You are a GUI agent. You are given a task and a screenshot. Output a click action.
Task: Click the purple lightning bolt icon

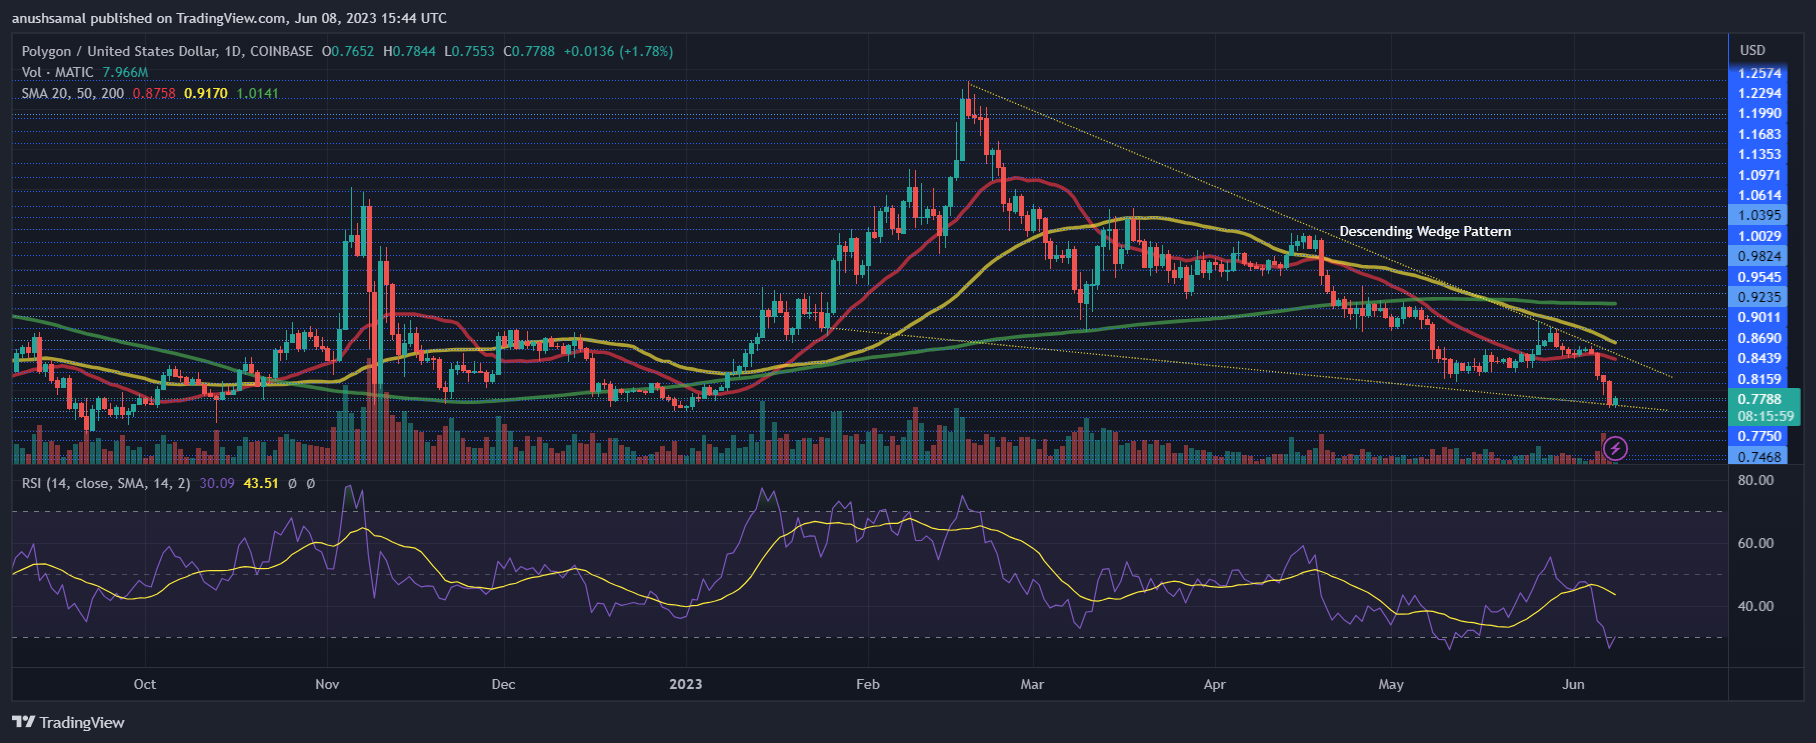pos(1615,449)
